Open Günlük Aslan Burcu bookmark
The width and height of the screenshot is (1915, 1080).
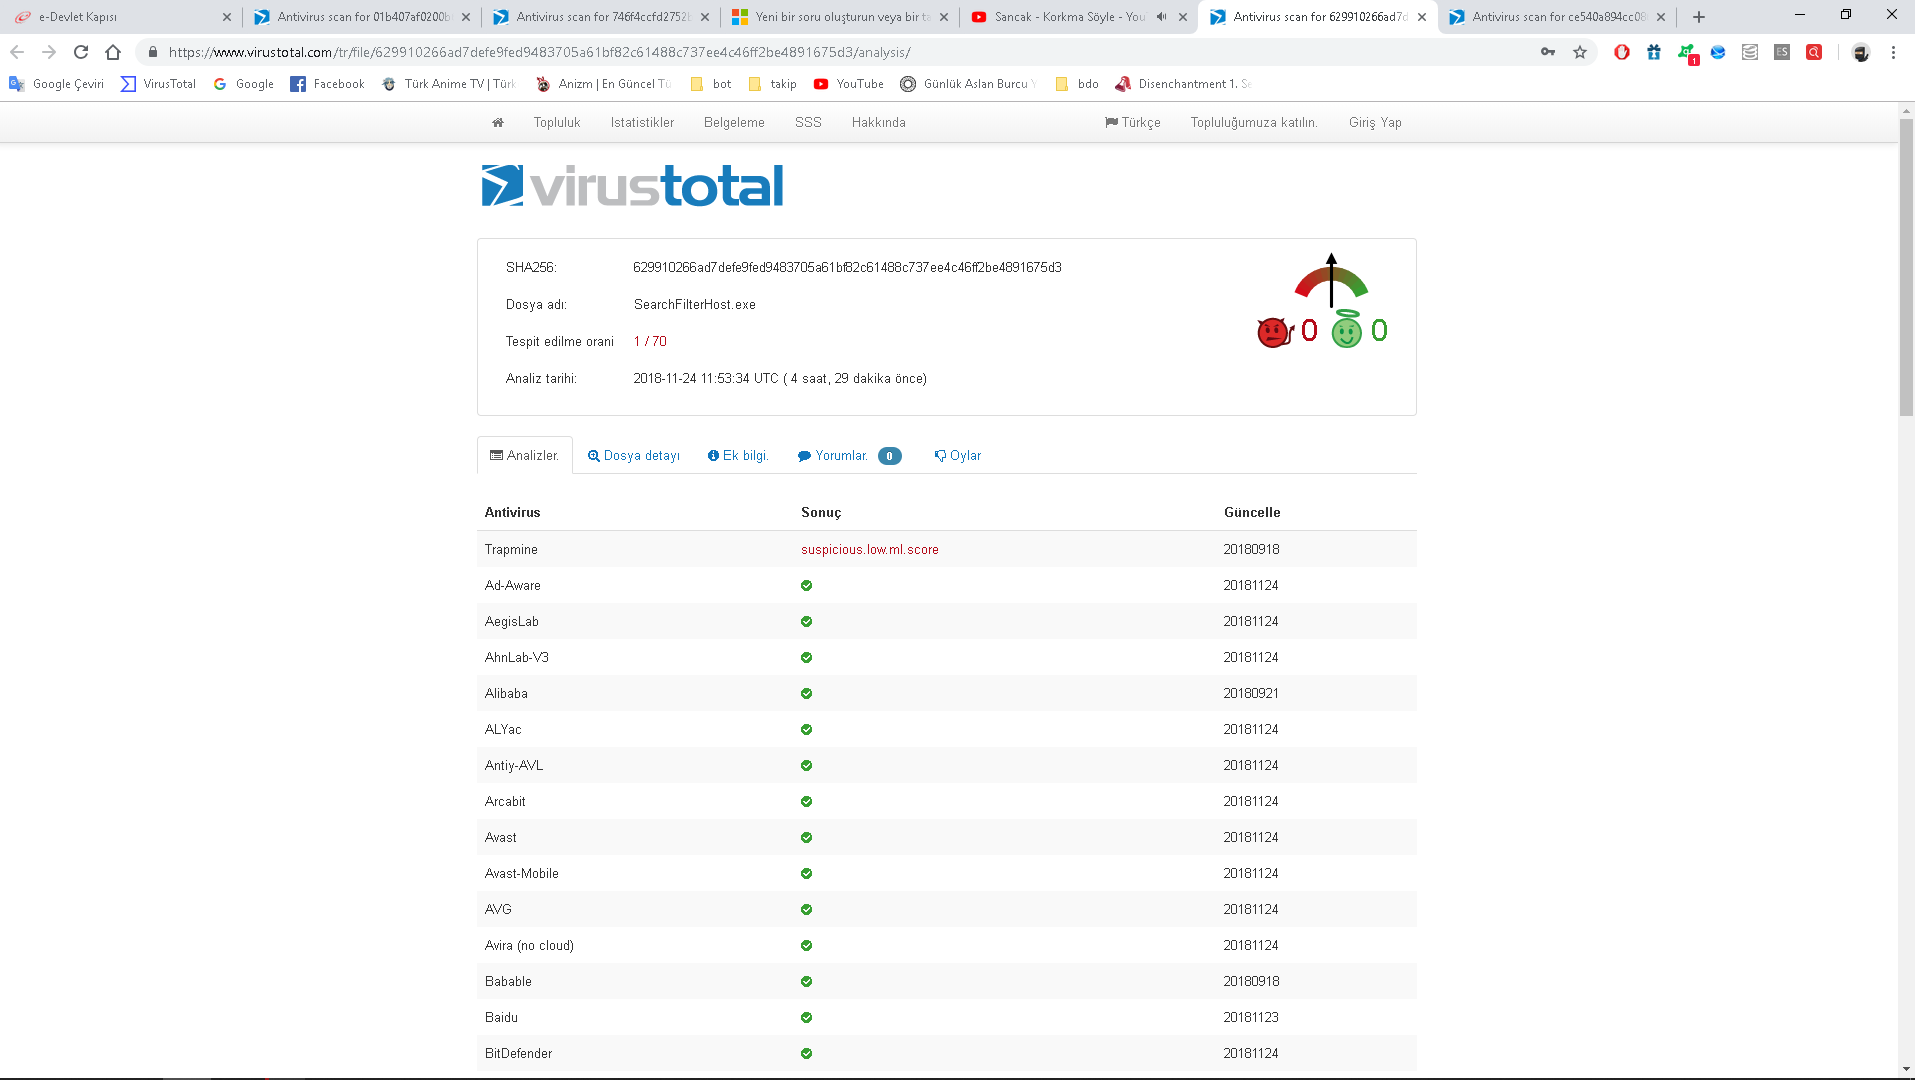tap(968, 84)
